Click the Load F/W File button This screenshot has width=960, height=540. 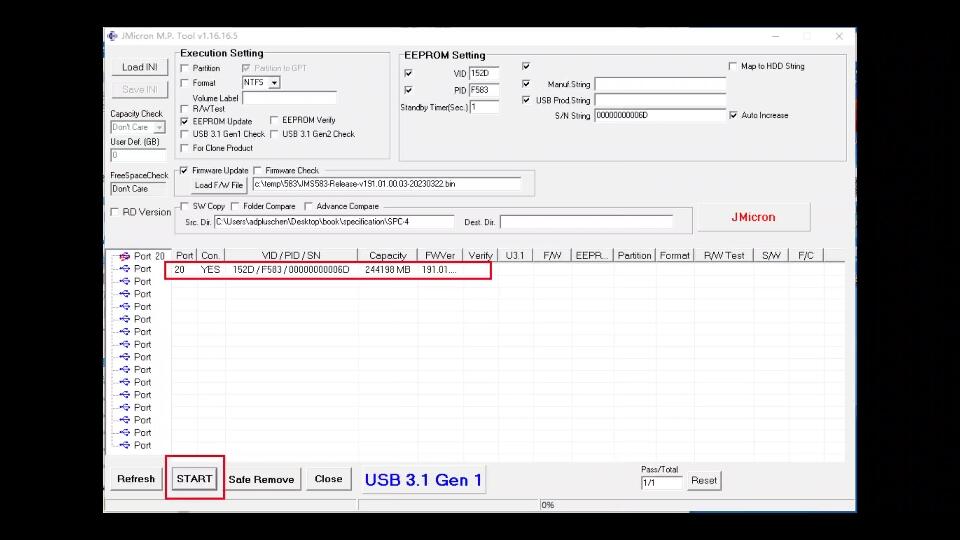point(219,185)
